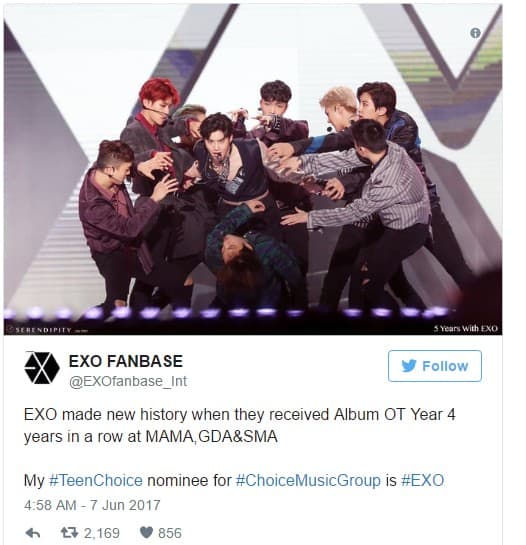Screen dimensions: 526x545
Task: Open the #ChoiceMusicGroup hashtag
Action: point(308,480)
